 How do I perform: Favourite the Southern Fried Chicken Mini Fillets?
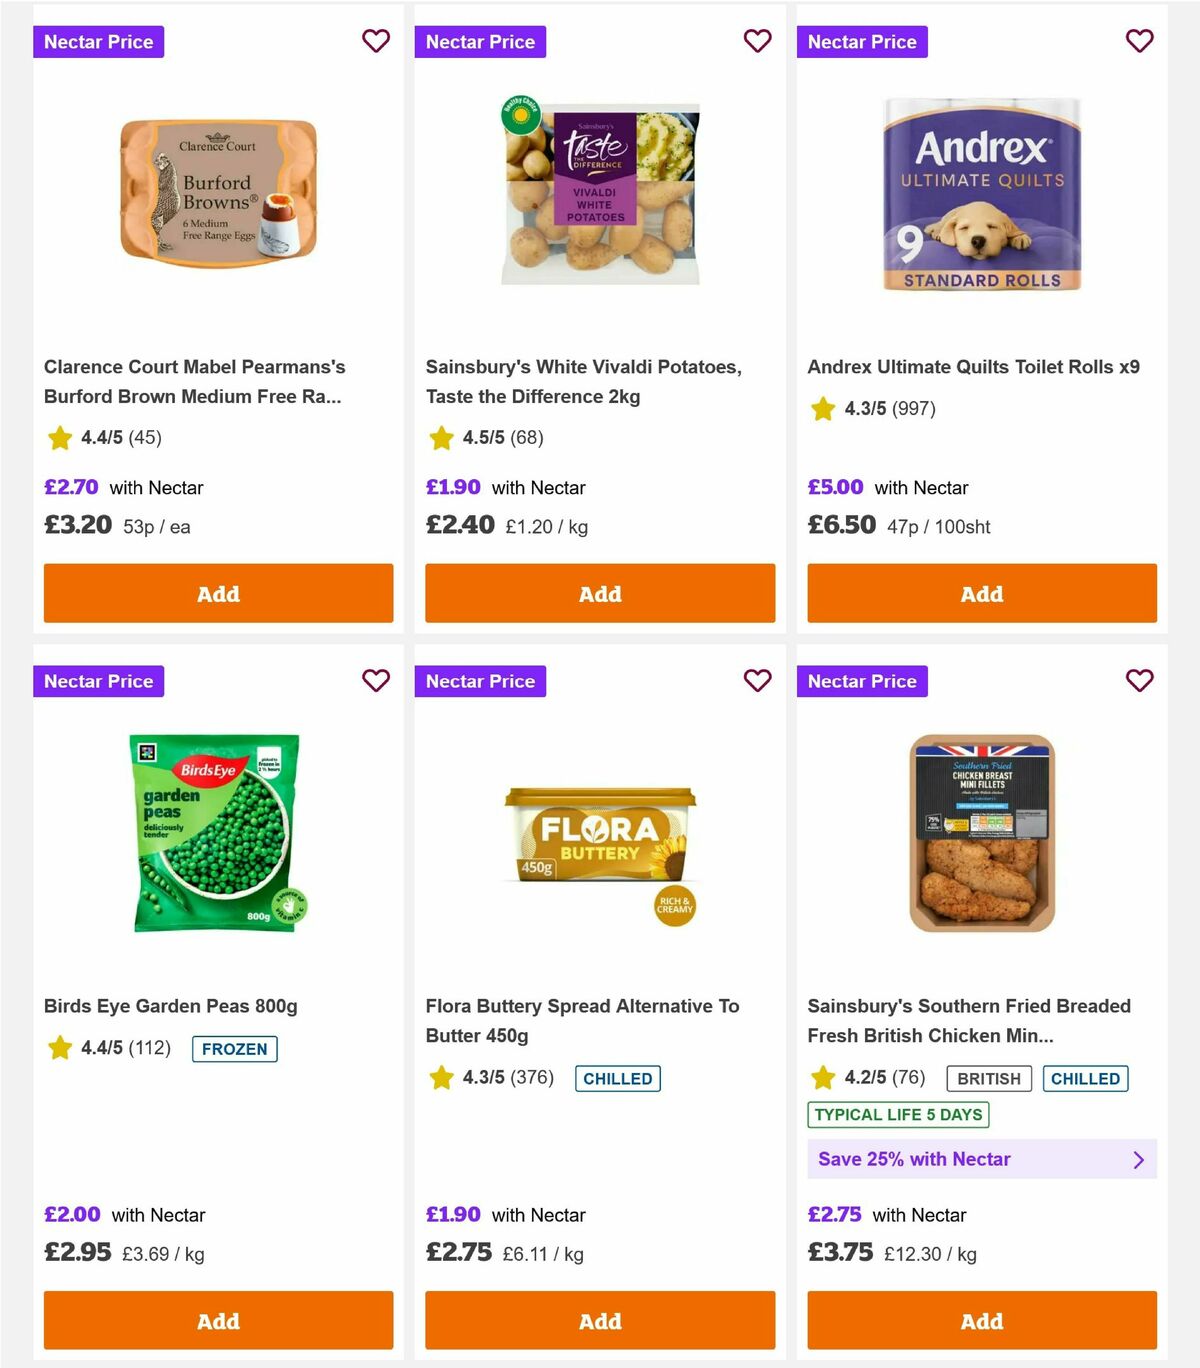(x=1139, y=680)
